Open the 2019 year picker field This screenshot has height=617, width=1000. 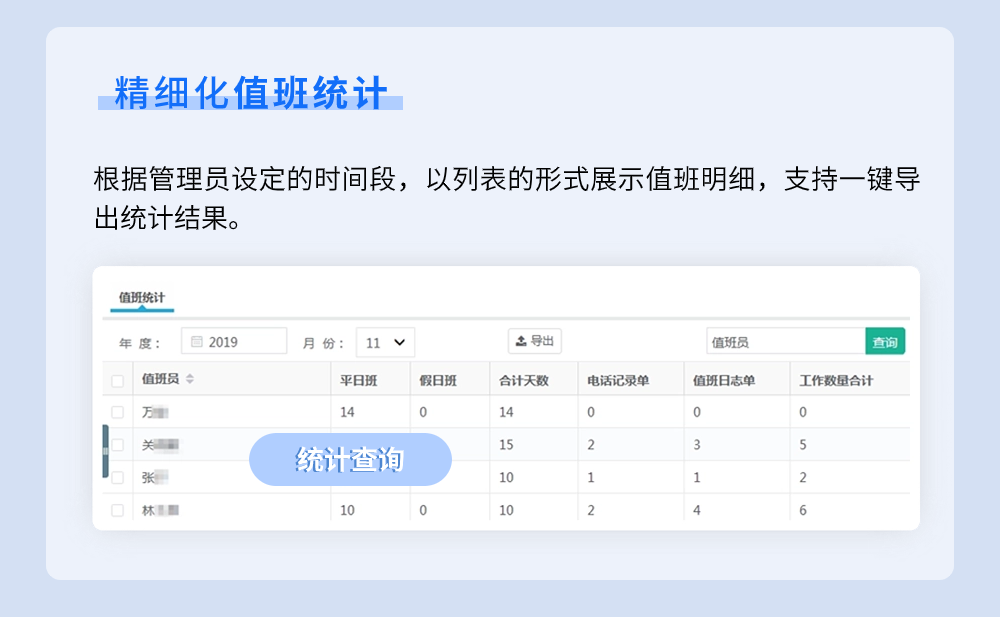(x=234, y=342)
